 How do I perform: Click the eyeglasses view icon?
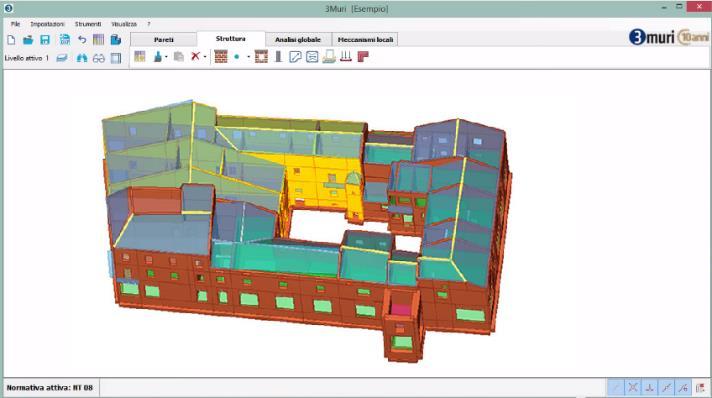(x=99, y=58)
